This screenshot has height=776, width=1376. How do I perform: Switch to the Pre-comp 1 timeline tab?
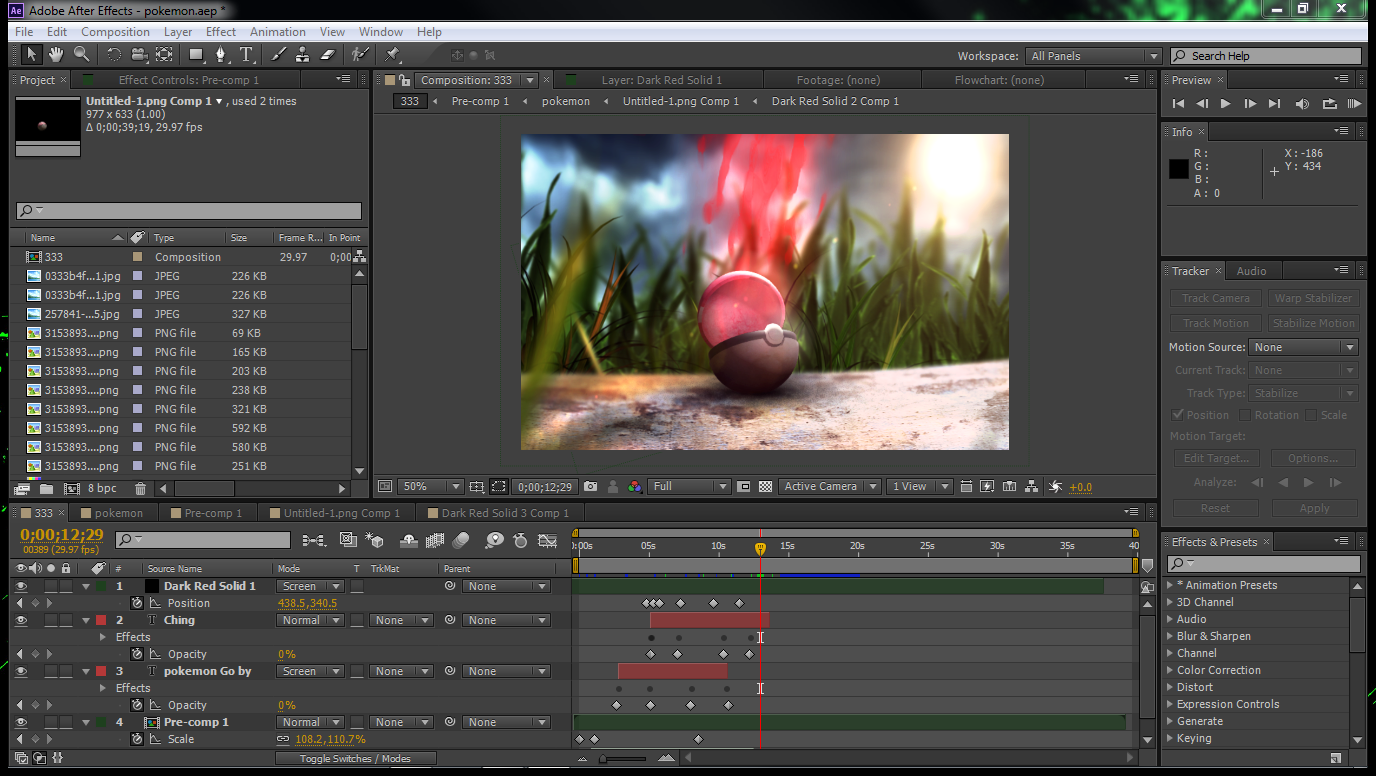coord(213,513)
